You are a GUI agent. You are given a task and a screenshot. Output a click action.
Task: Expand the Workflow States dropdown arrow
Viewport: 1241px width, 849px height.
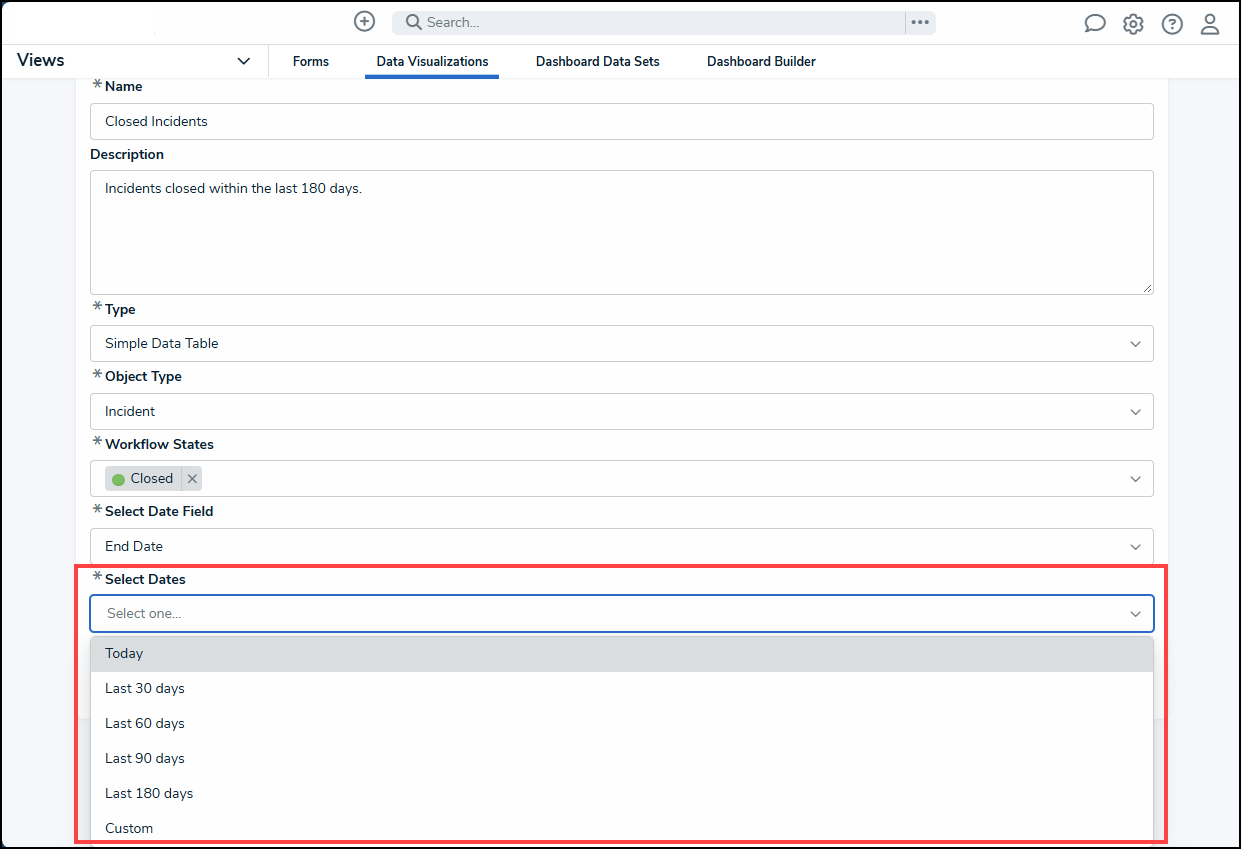pyautogui.click(x=1135, y=479)
